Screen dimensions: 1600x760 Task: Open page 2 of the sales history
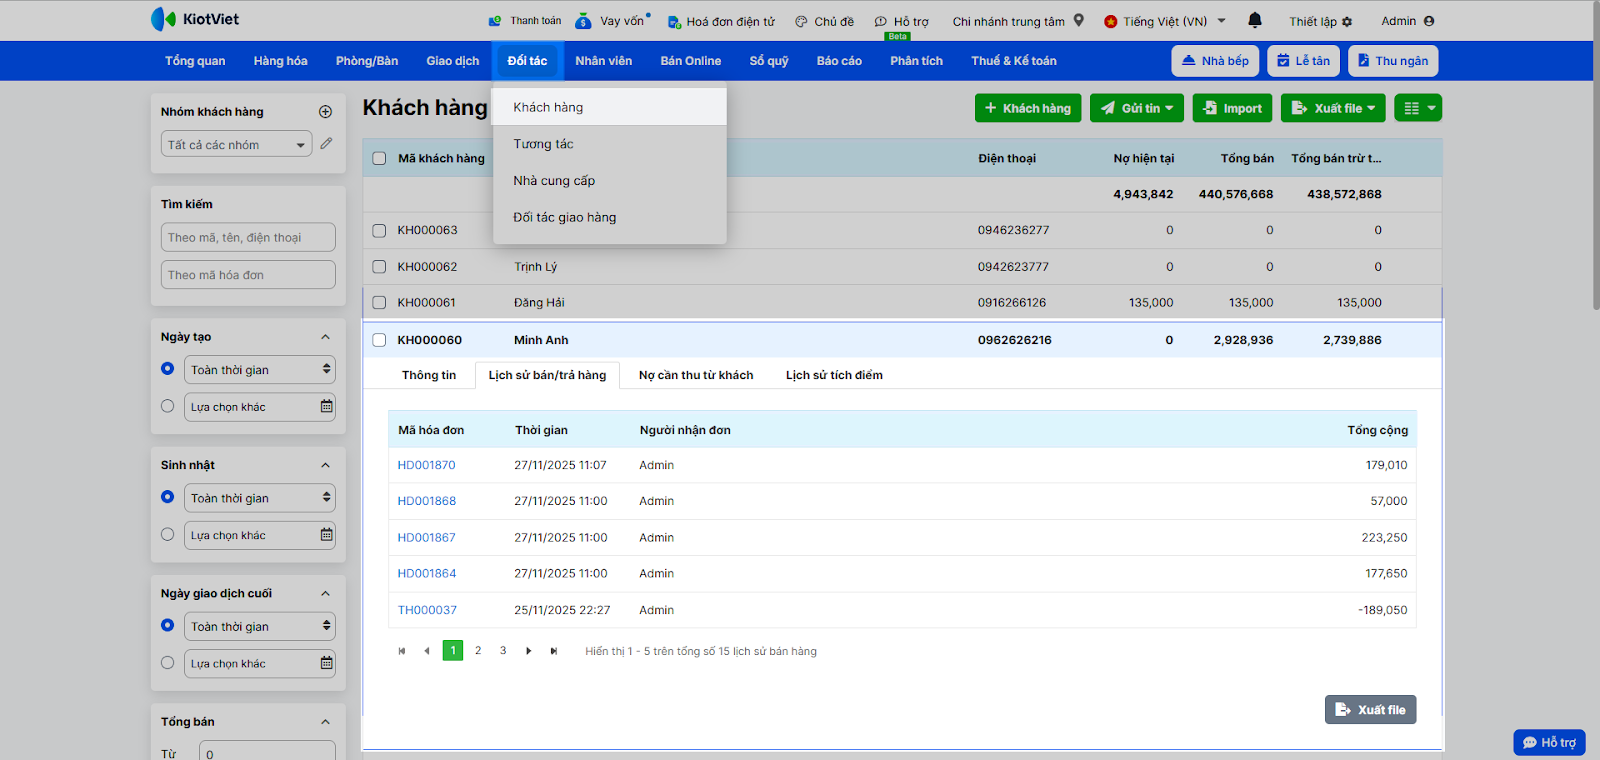coord(478,651)
